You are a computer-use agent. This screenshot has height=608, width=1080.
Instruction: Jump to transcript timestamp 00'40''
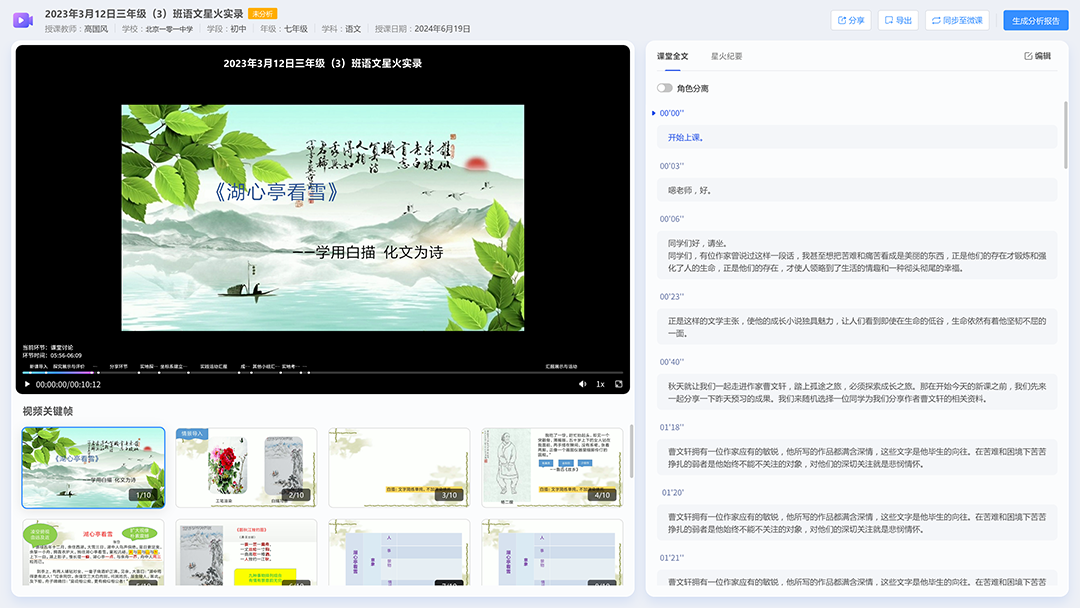click(671, 362)
